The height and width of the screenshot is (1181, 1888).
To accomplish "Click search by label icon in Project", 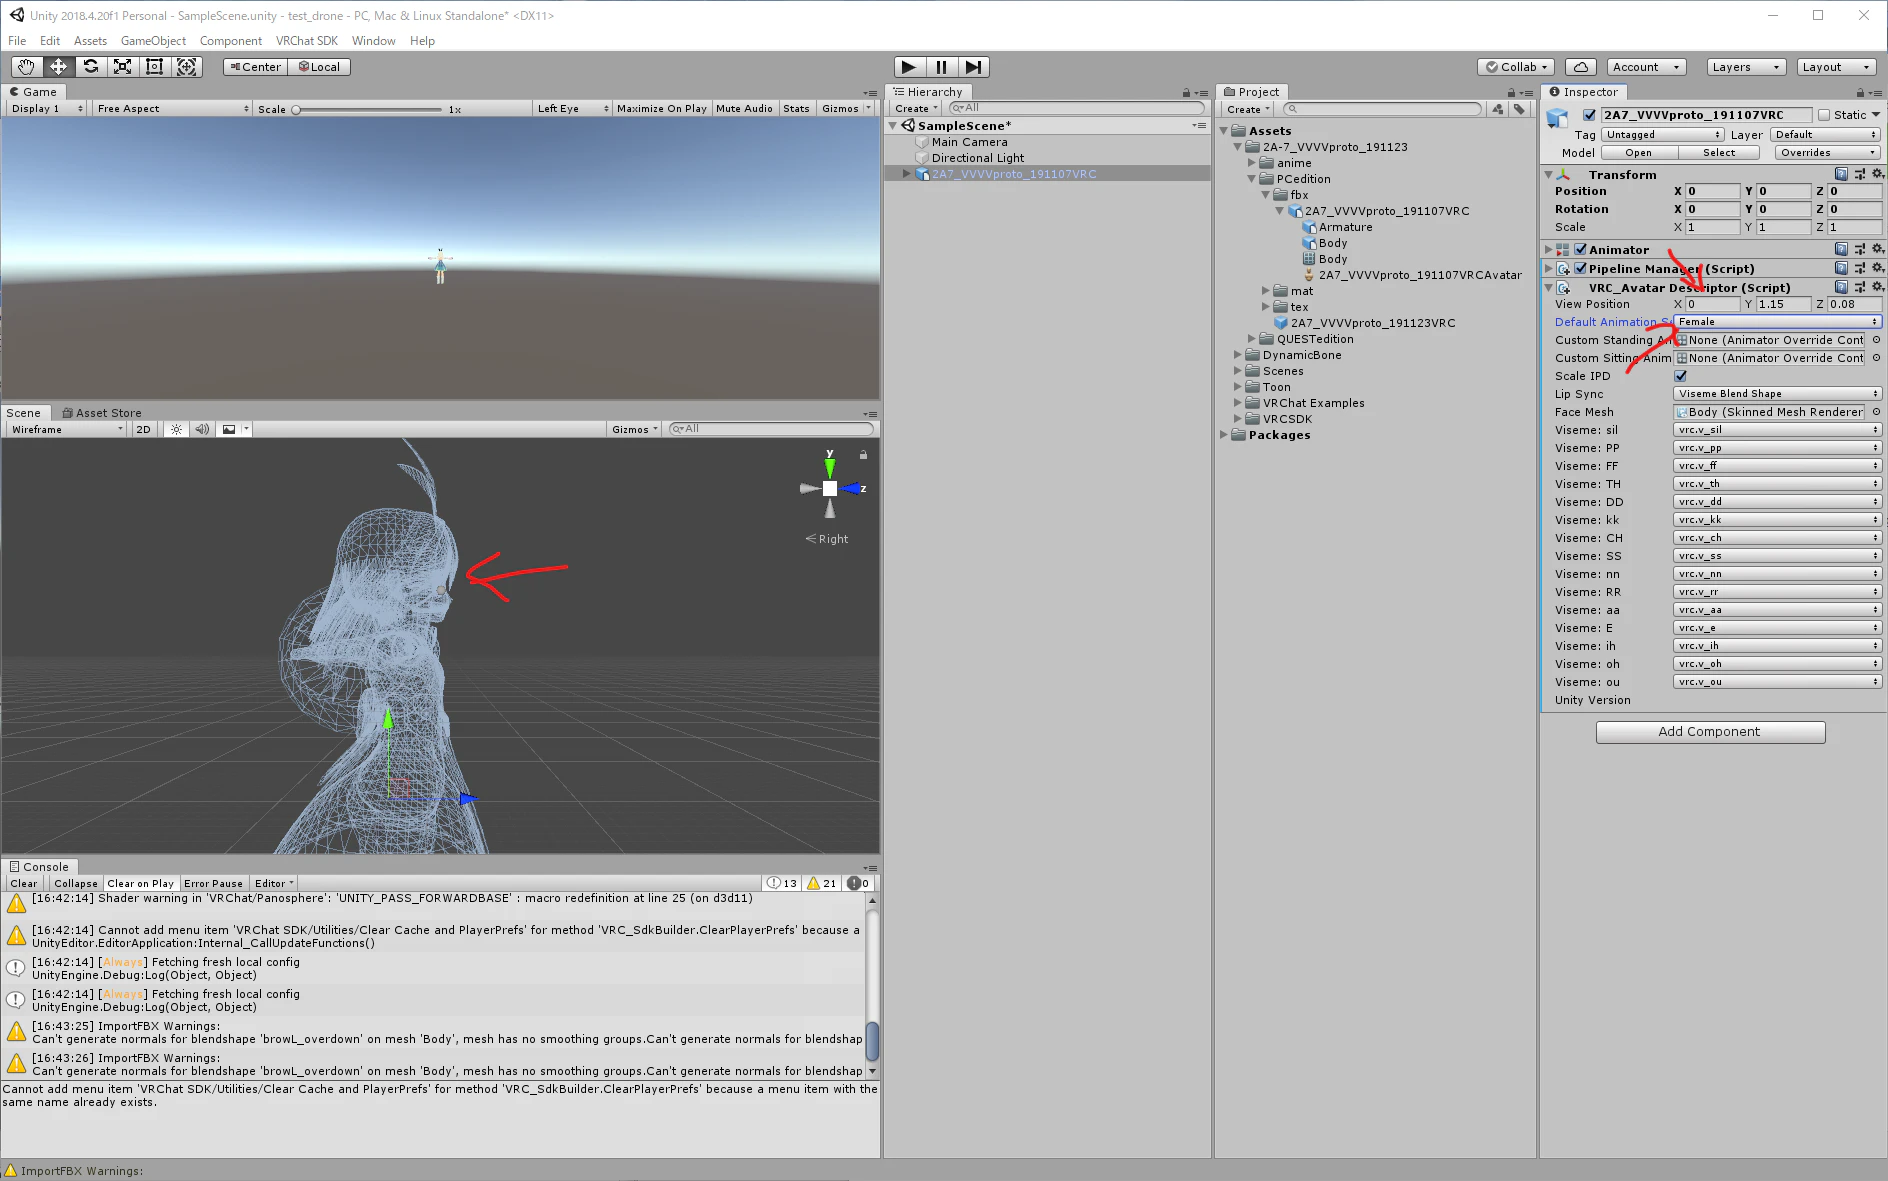I will 1519,109.
